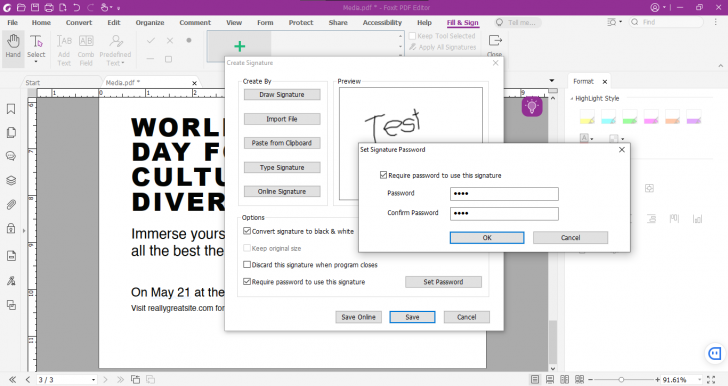Open the Layers panel icon in sidebar

11,181
